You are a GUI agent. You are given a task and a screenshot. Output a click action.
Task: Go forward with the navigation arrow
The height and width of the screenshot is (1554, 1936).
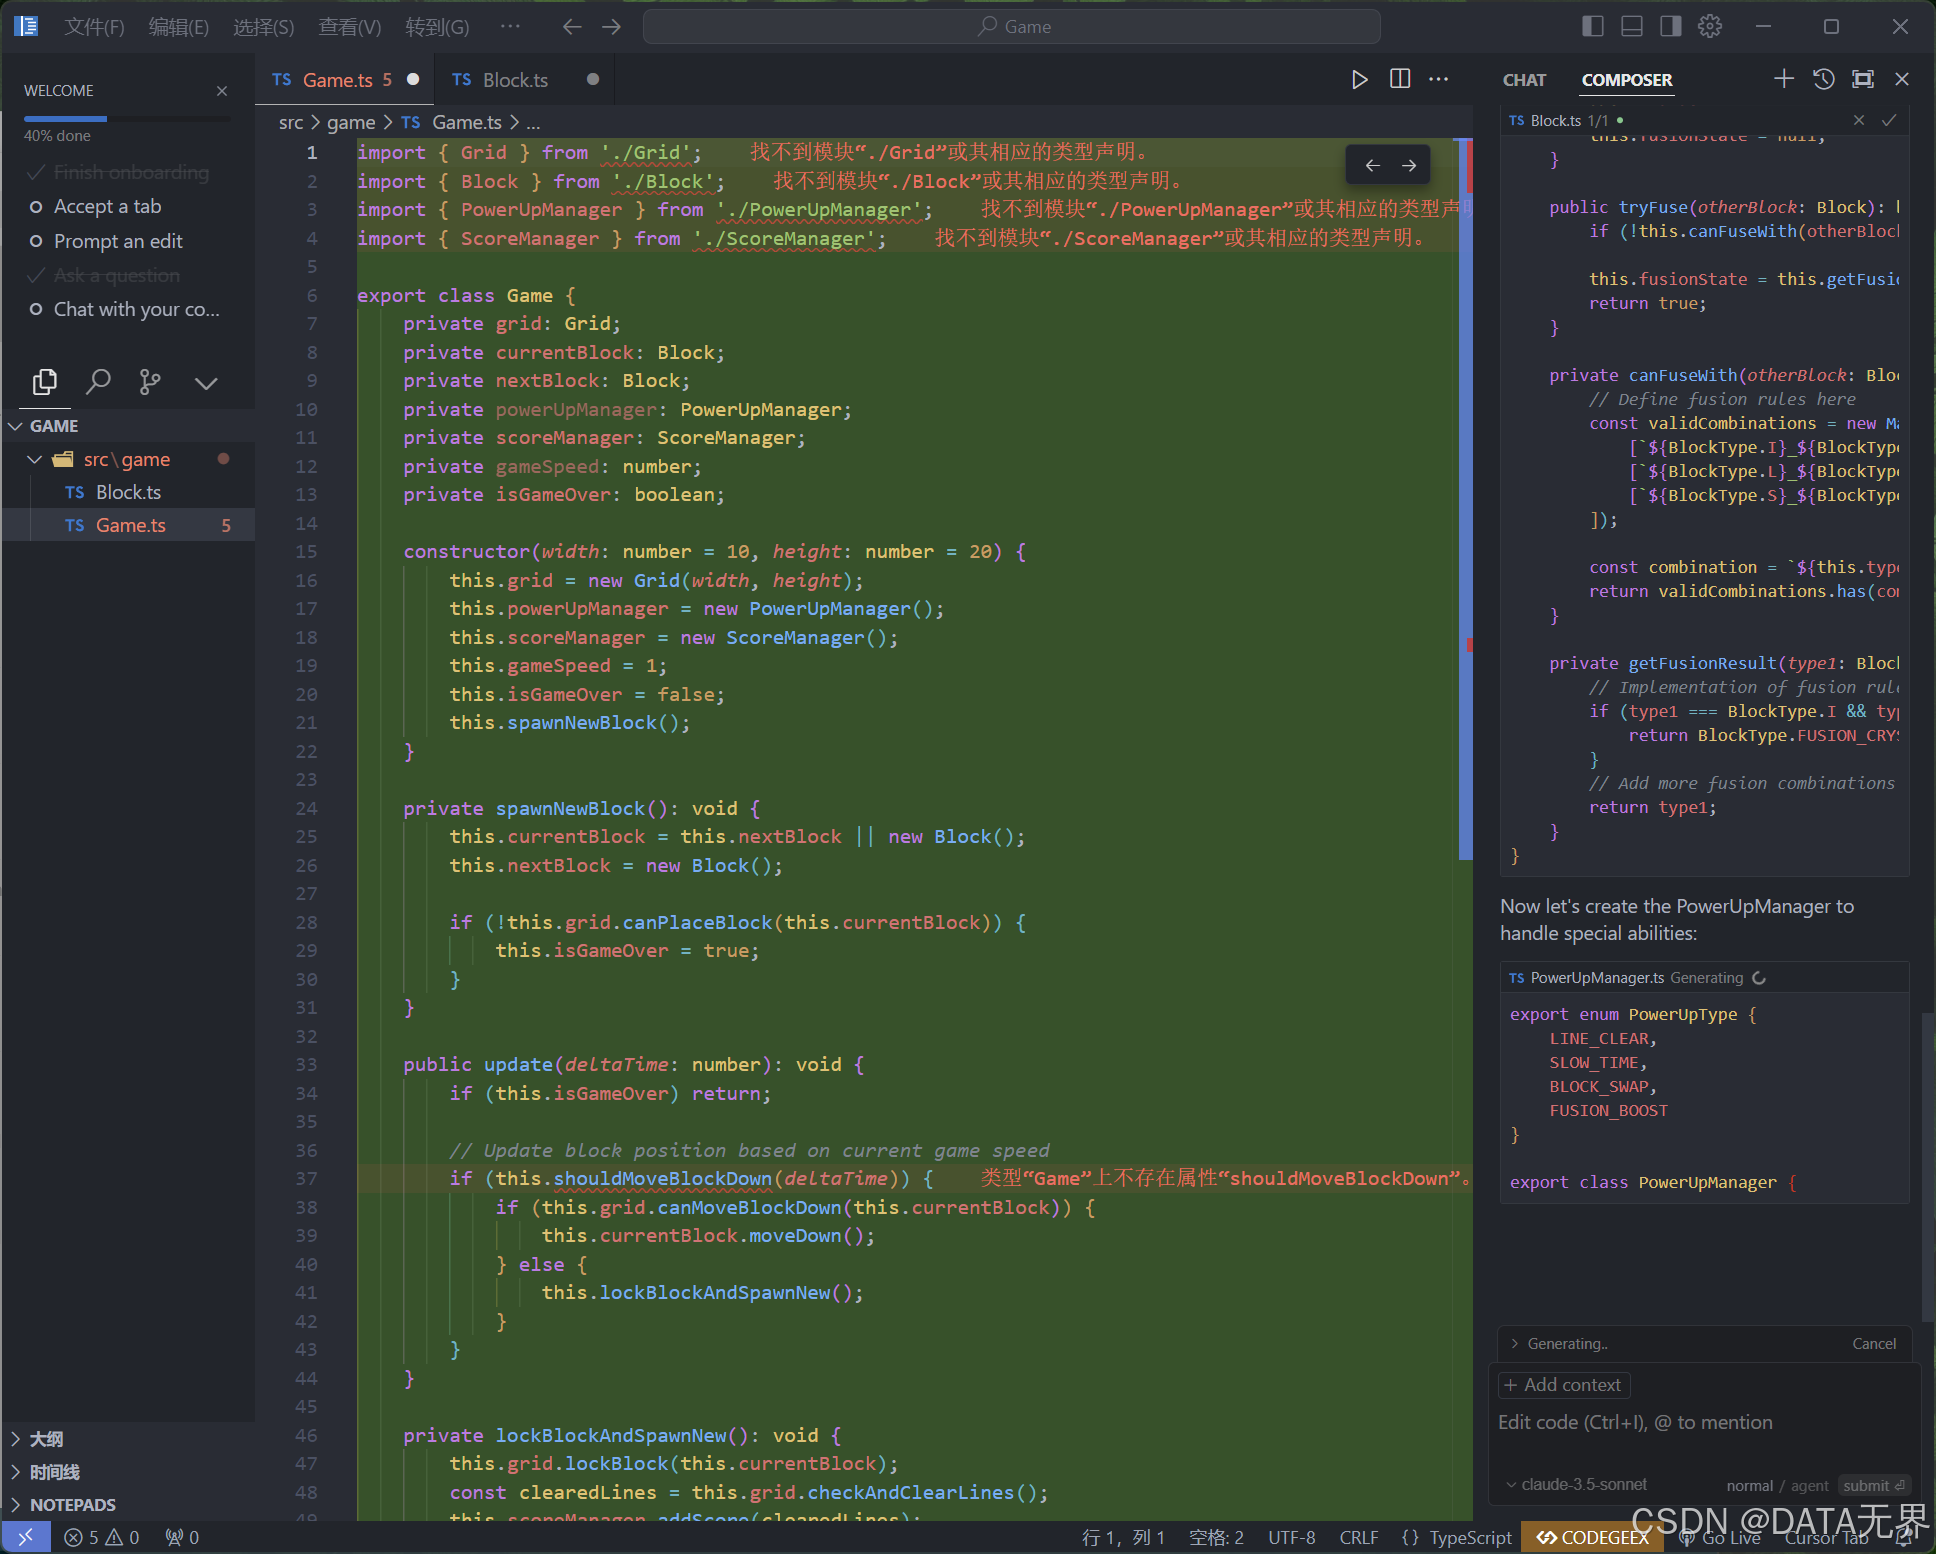pos(612,27)
